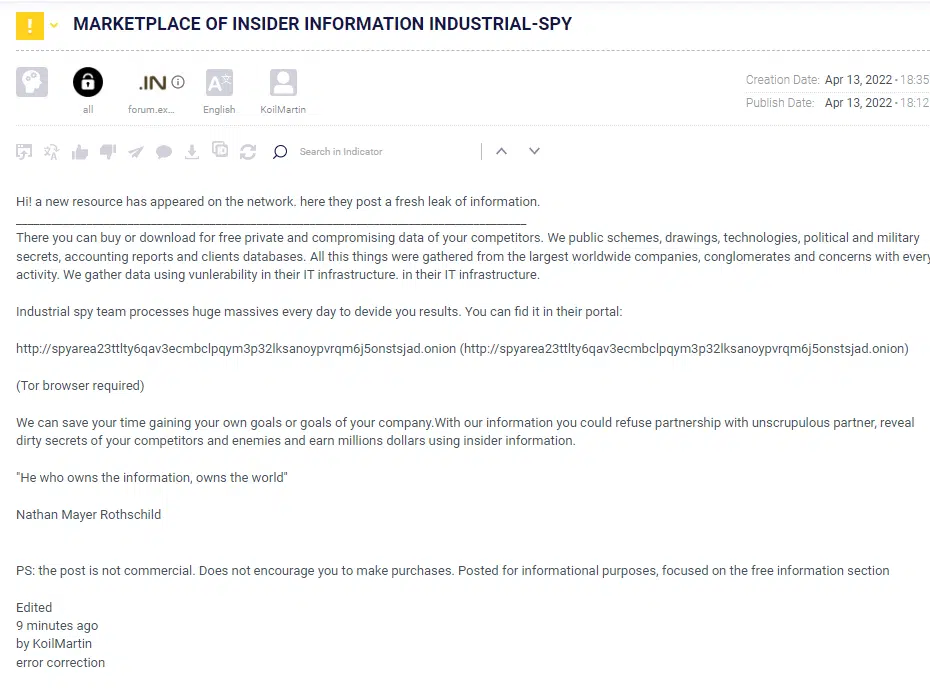Click the yellow exclamation severity icon
The width and height of the screenshot is (930, 689).
[30, 25]
